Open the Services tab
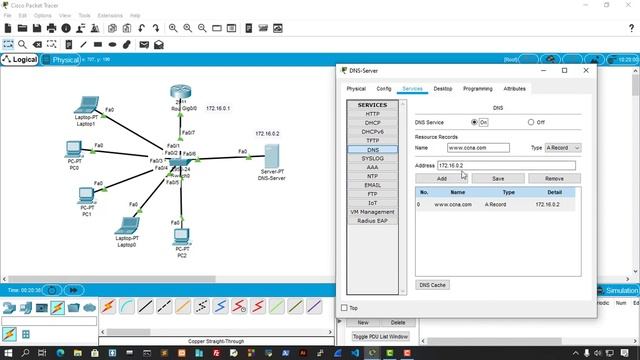640x360 pixels. point(412,89)
